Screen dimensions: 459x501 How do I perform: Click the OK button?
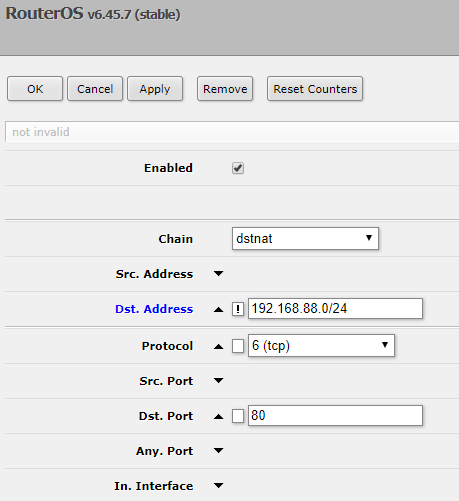35,89
